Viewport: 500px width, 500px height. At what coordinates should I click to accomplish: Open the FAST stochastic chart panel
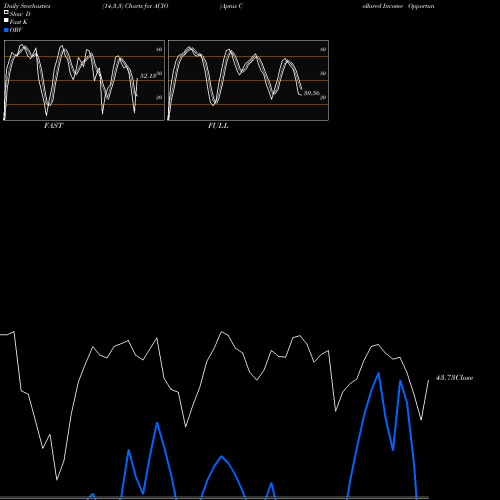pyautogui.click(x=84, y=80)
